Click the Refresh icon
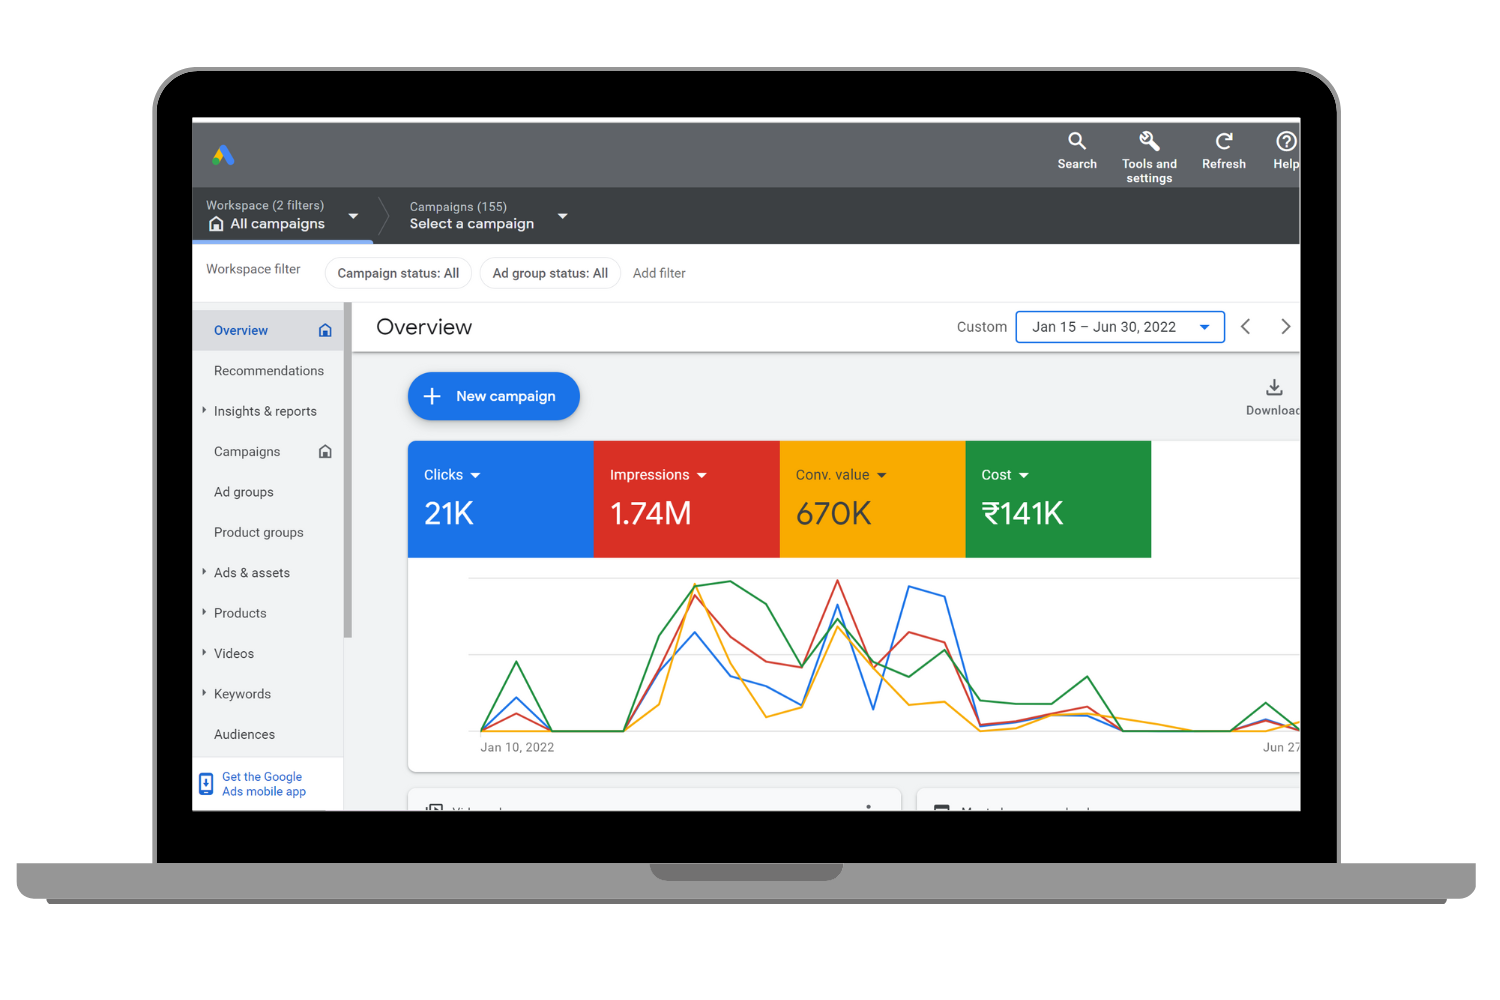1500x1000 pixels. (1223, 141)
